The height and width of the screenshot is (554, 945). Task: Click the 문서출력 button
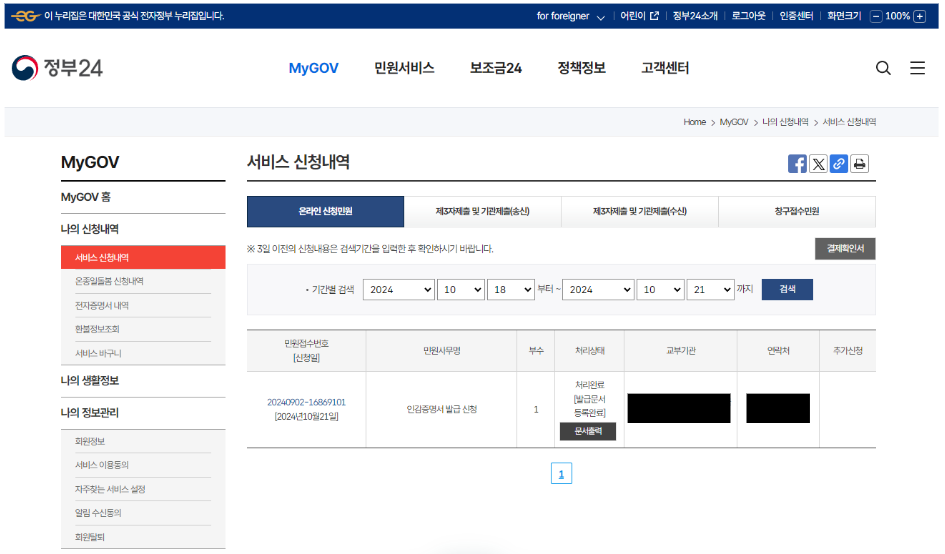click(x=588, y=431)
